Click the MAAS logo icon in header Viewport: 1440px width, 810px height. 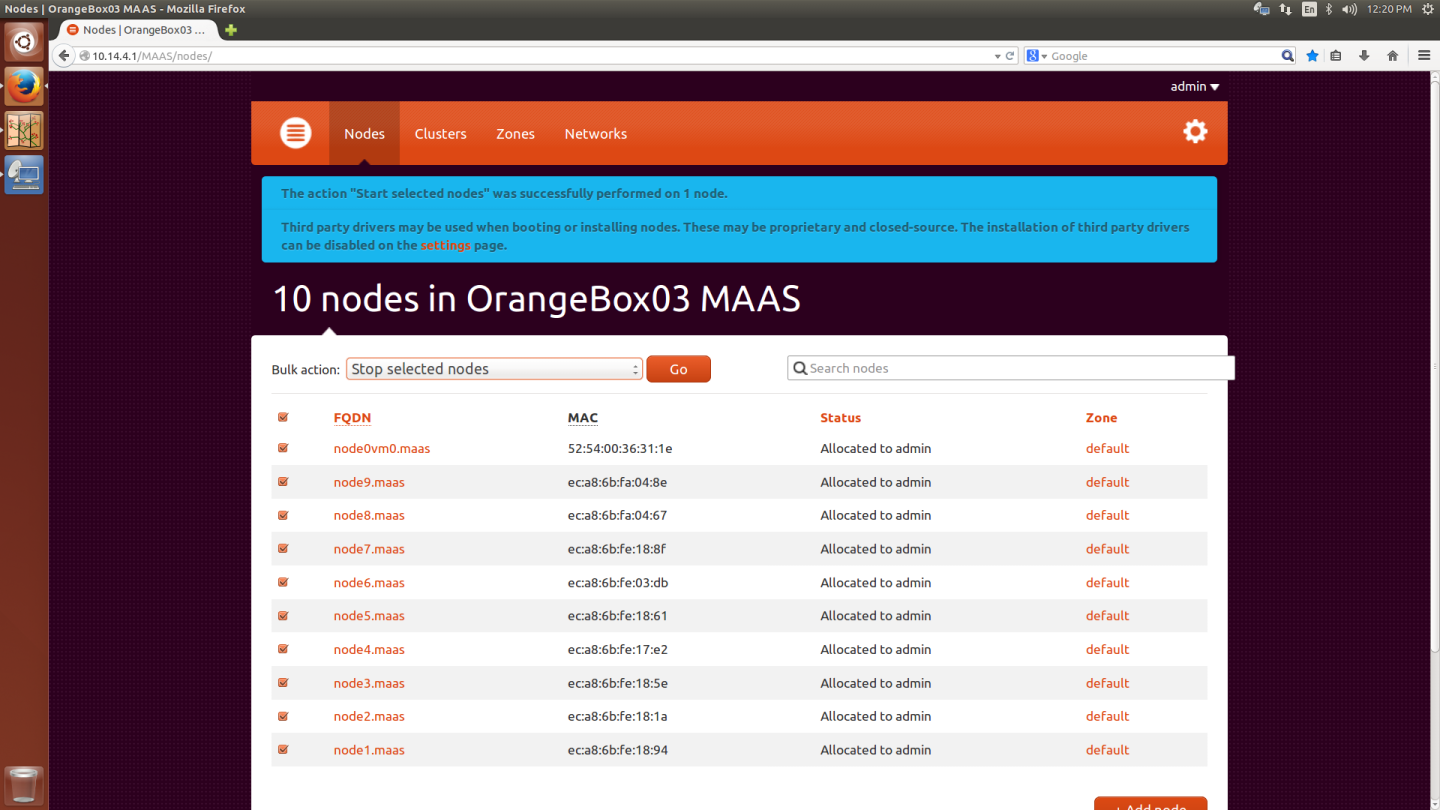[x=295, y=133]
